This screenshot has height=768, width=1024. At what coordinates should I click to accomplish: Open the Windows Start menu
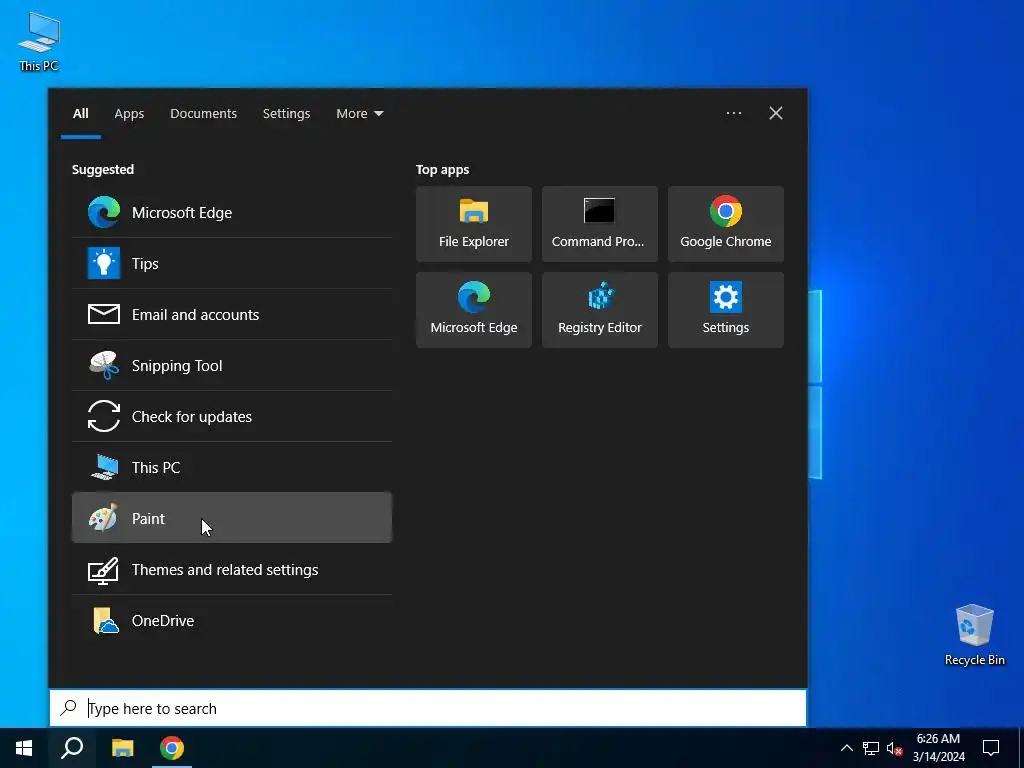24,748
